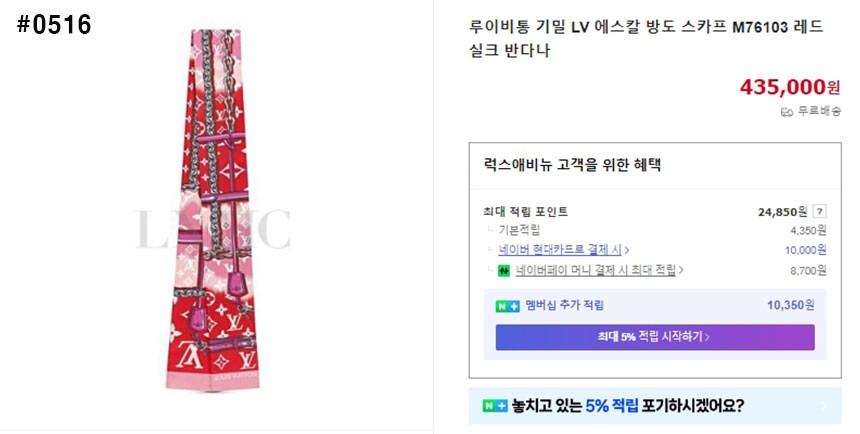The image size is (860, 434).
Task: Expand the chevron after 네이버페이 머니 최대 적립
Action: coord(681,270)
